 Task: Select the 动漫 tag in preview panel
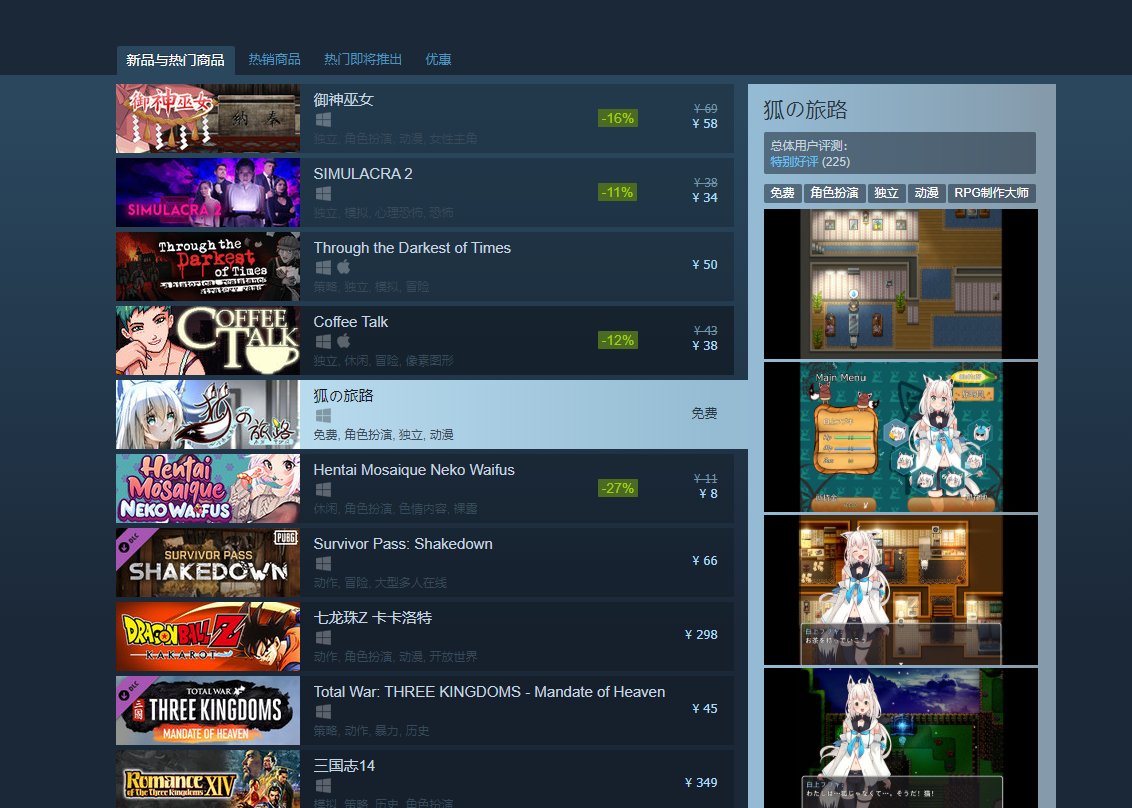click(926, 193)
